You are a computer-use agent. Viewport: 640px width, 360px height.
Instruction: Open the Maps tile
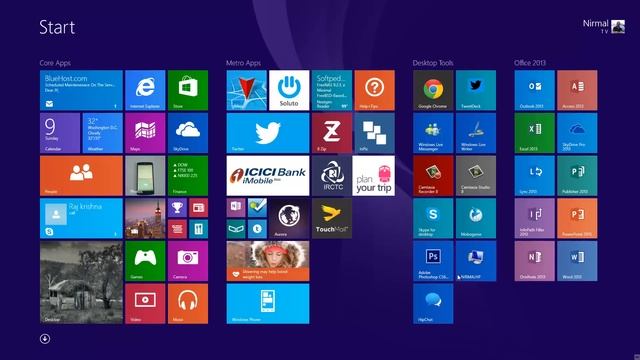coord(145,133)
